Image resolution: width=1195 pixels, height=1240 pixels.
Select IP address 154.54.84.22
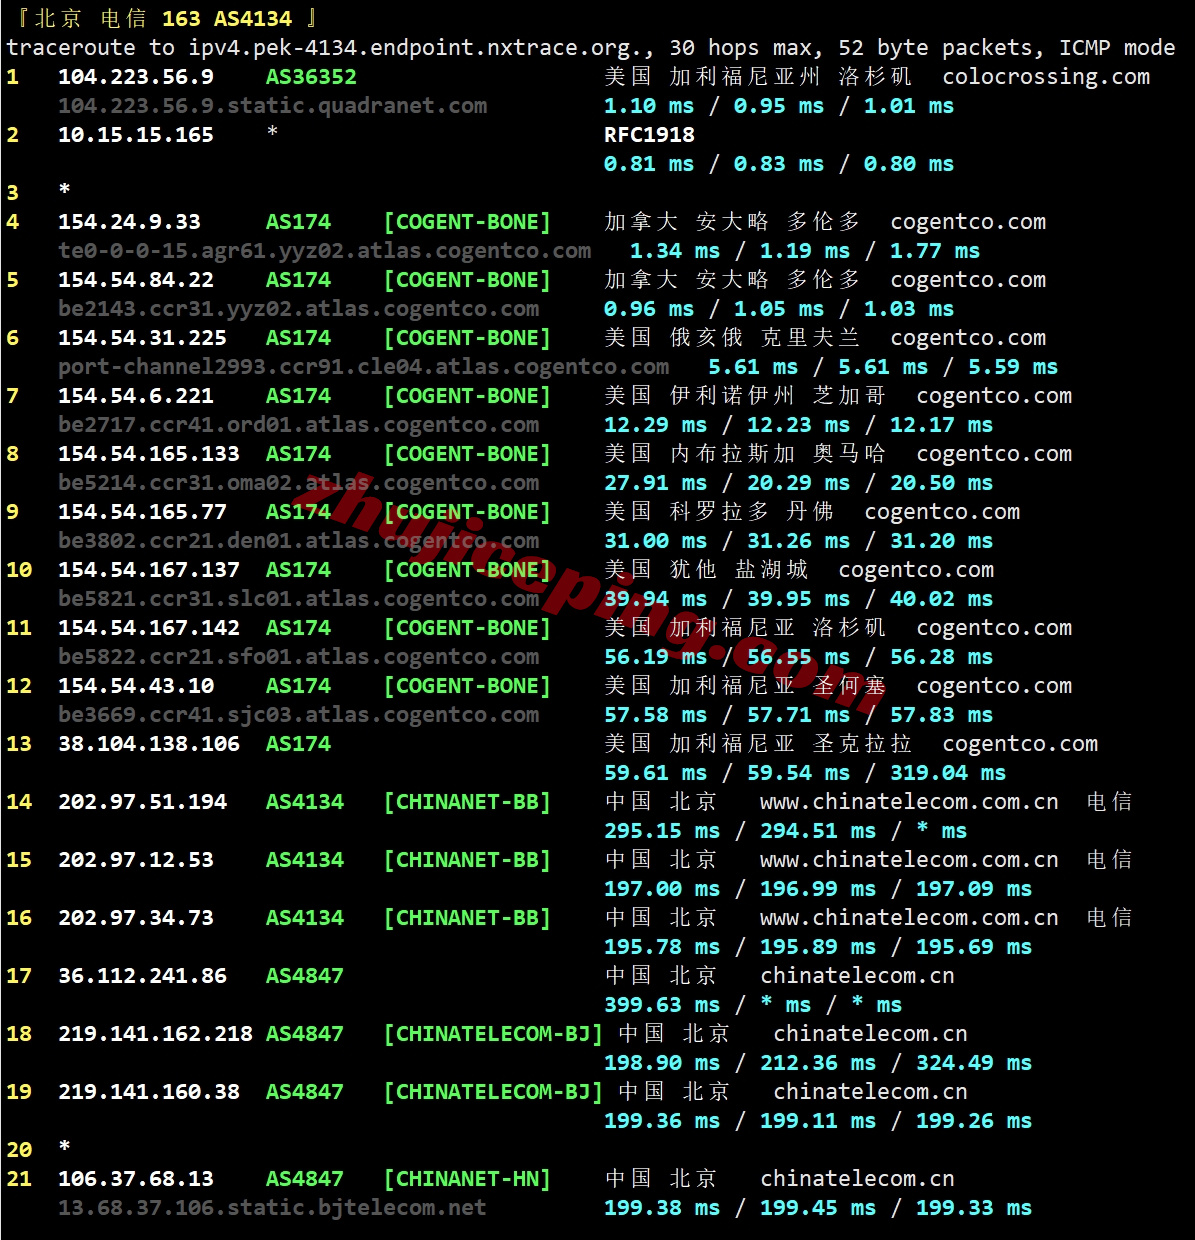(x=136, y=280)
